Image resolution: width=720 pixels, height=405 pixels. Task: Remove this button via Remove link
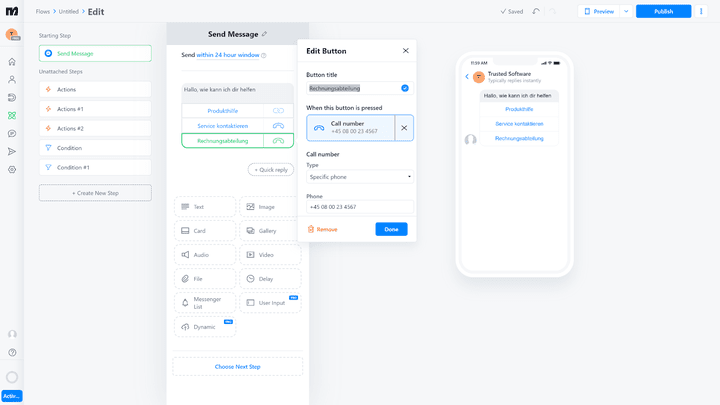point(323,229)
